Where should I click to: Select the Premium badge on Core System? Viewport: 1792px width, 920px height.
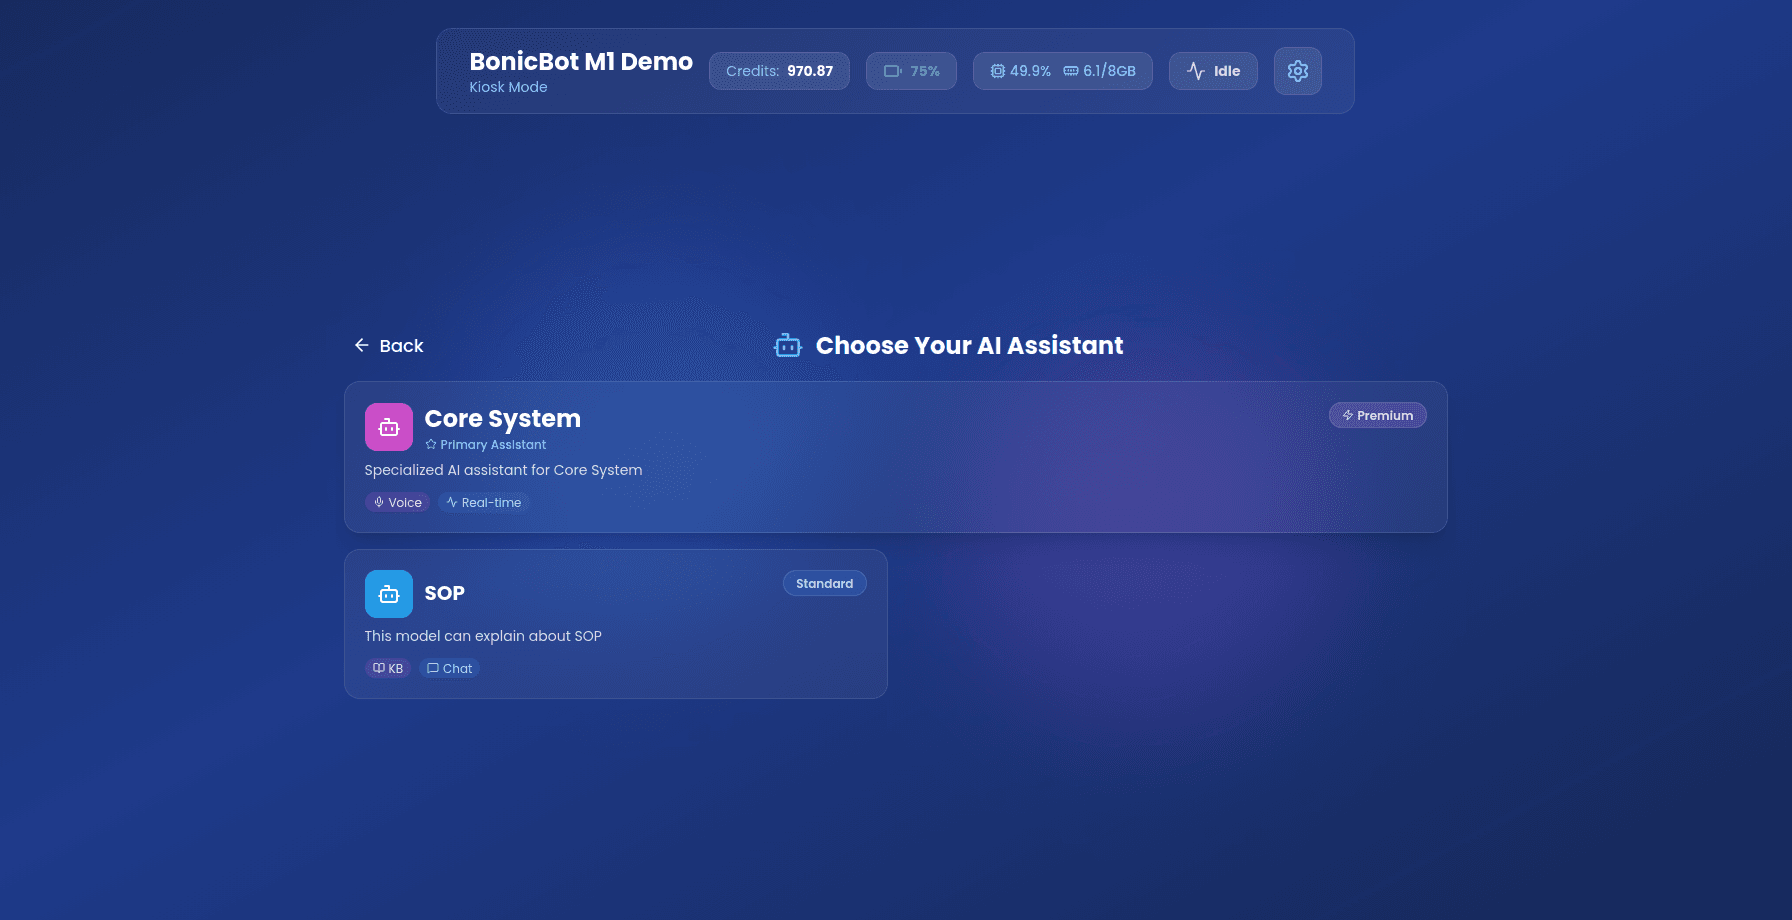click(x=1377, y=415)
